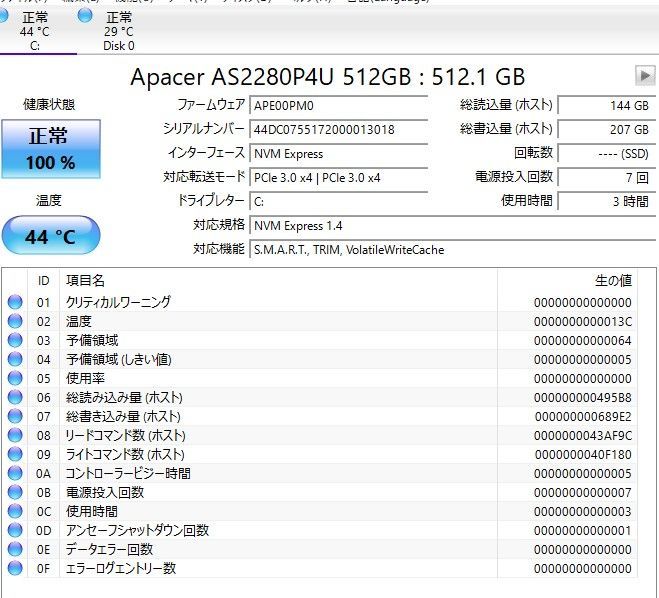Select the 予備領域 (しきい値) row name
Viewport: 659px width, 598px height.
[x=119, y=360]
